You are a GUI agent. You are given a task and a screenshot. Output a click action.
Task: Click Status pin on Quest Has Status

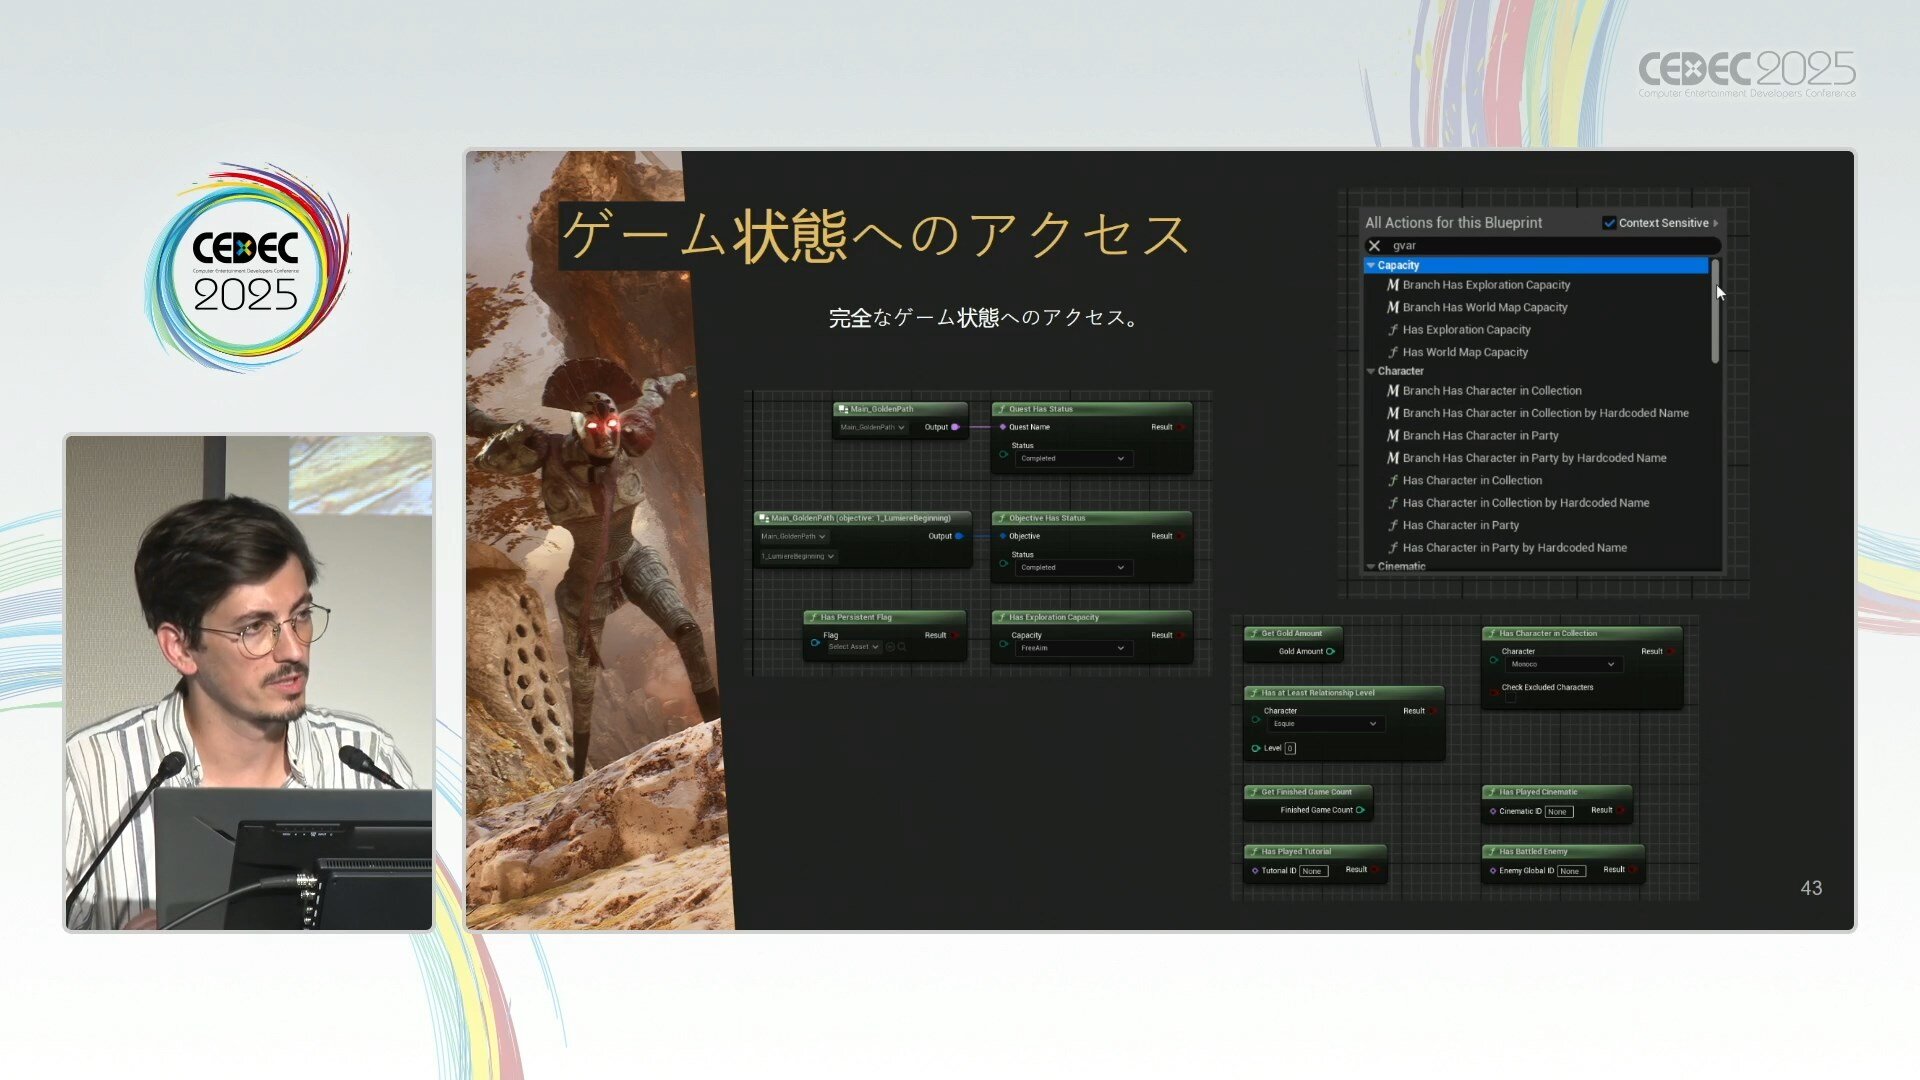[x=1003, y=454]
